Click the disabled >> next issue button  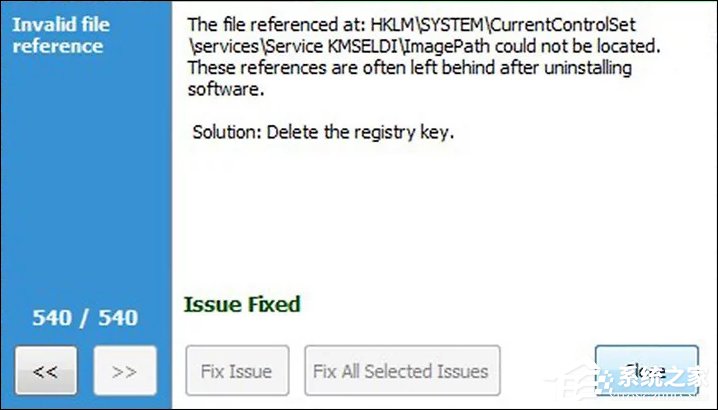tap(125, 371)
